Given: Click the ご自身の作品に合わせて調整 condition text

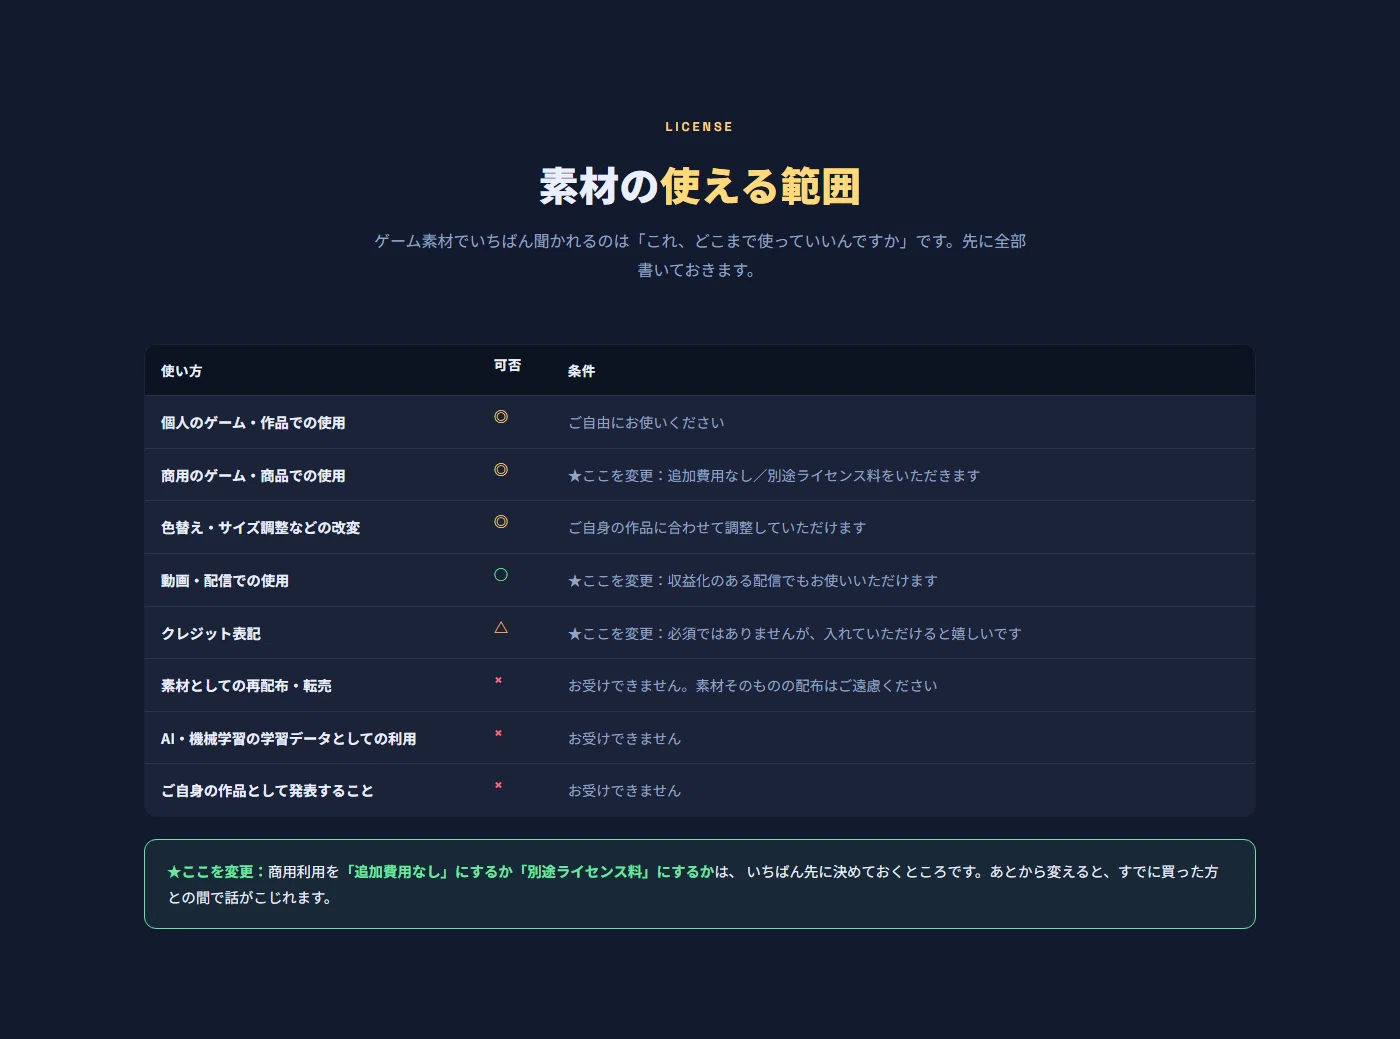Looking at the screenshot, I should 717,528.
